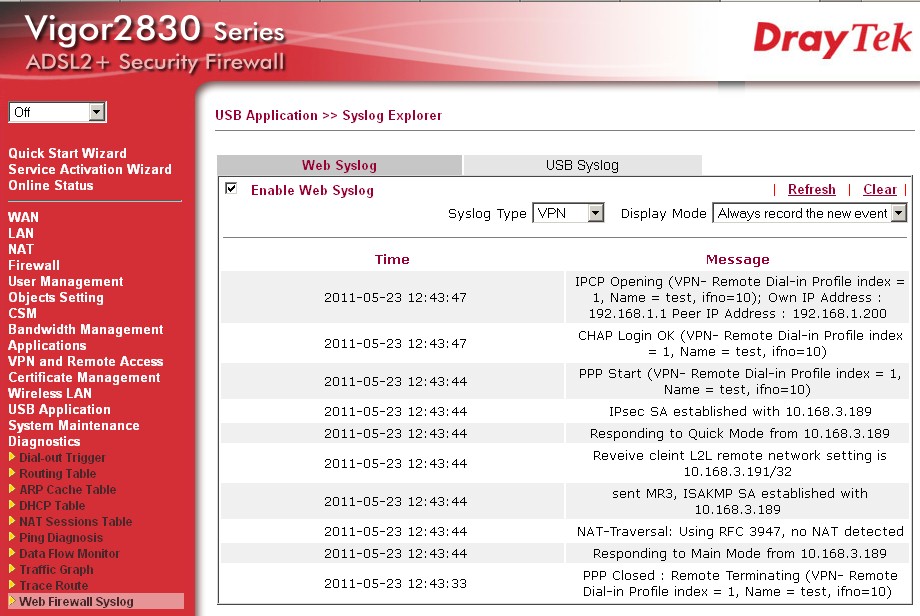Click arrow icon beside Ping Diagnosis
This screenshot has height=616, width=920.
click(x=12, y=537)
